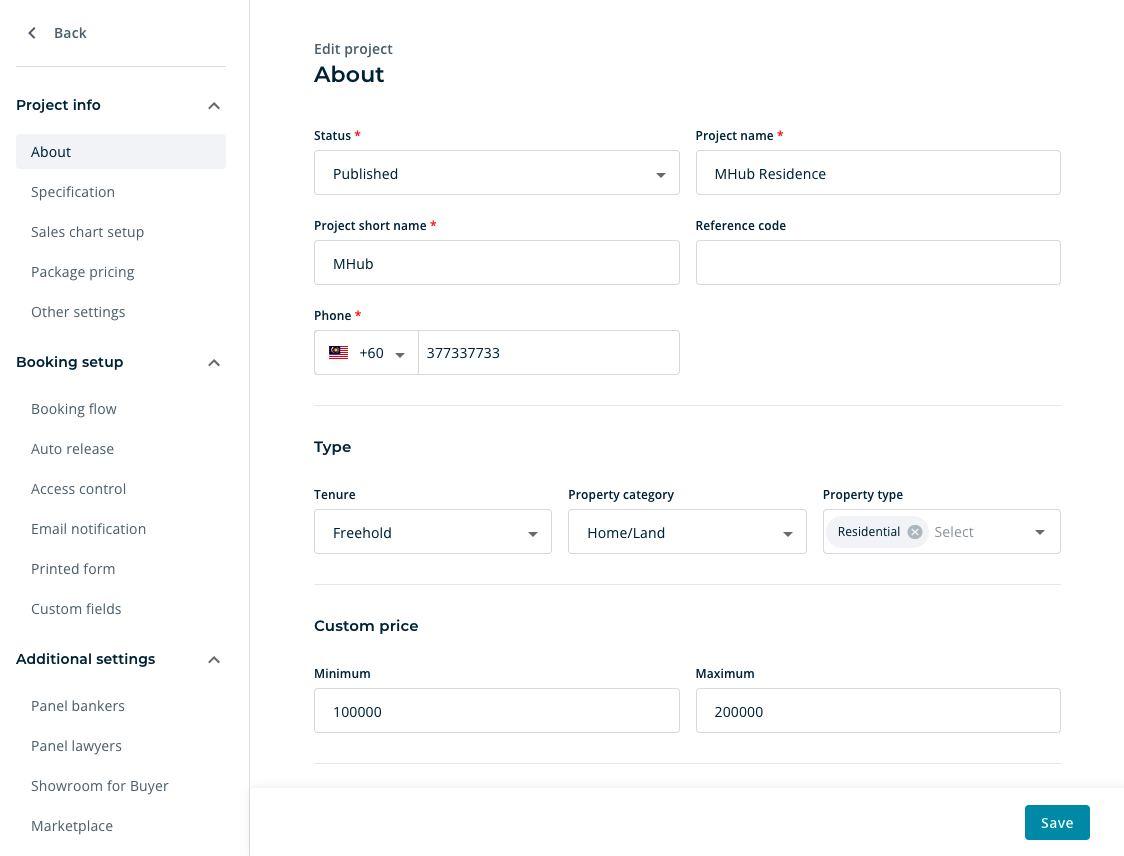This screenshot has height=856, width=1124.
Task: Navigate to Email notification settings
Action: pos(88,528)
